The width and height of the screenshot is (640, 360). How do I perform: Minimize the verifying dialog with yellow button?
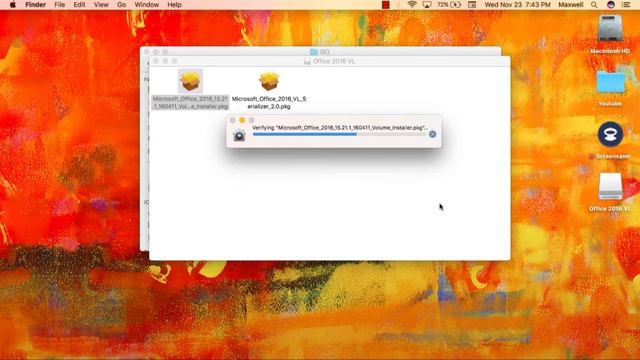click(242, 120)
